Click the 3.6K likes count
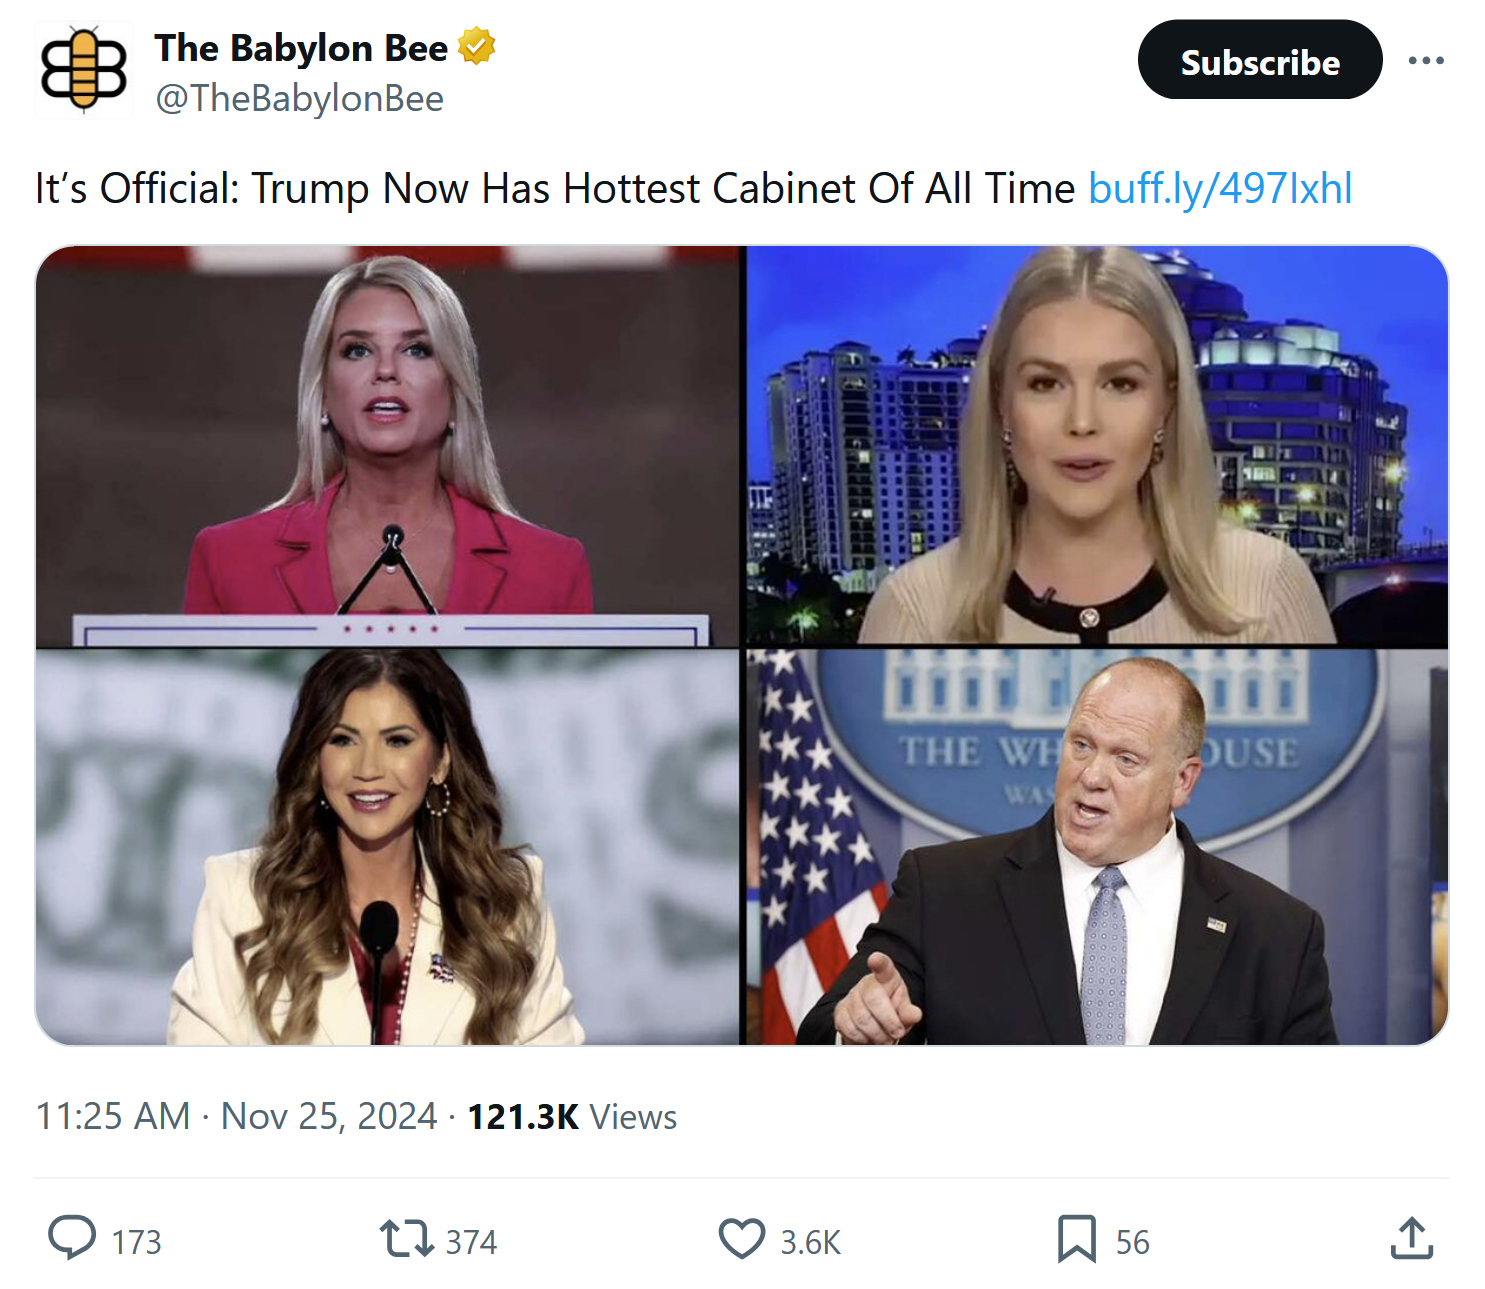The width and height of the screenshot is (1485, 1289). pyautogui.click(x=810, y=1242)
